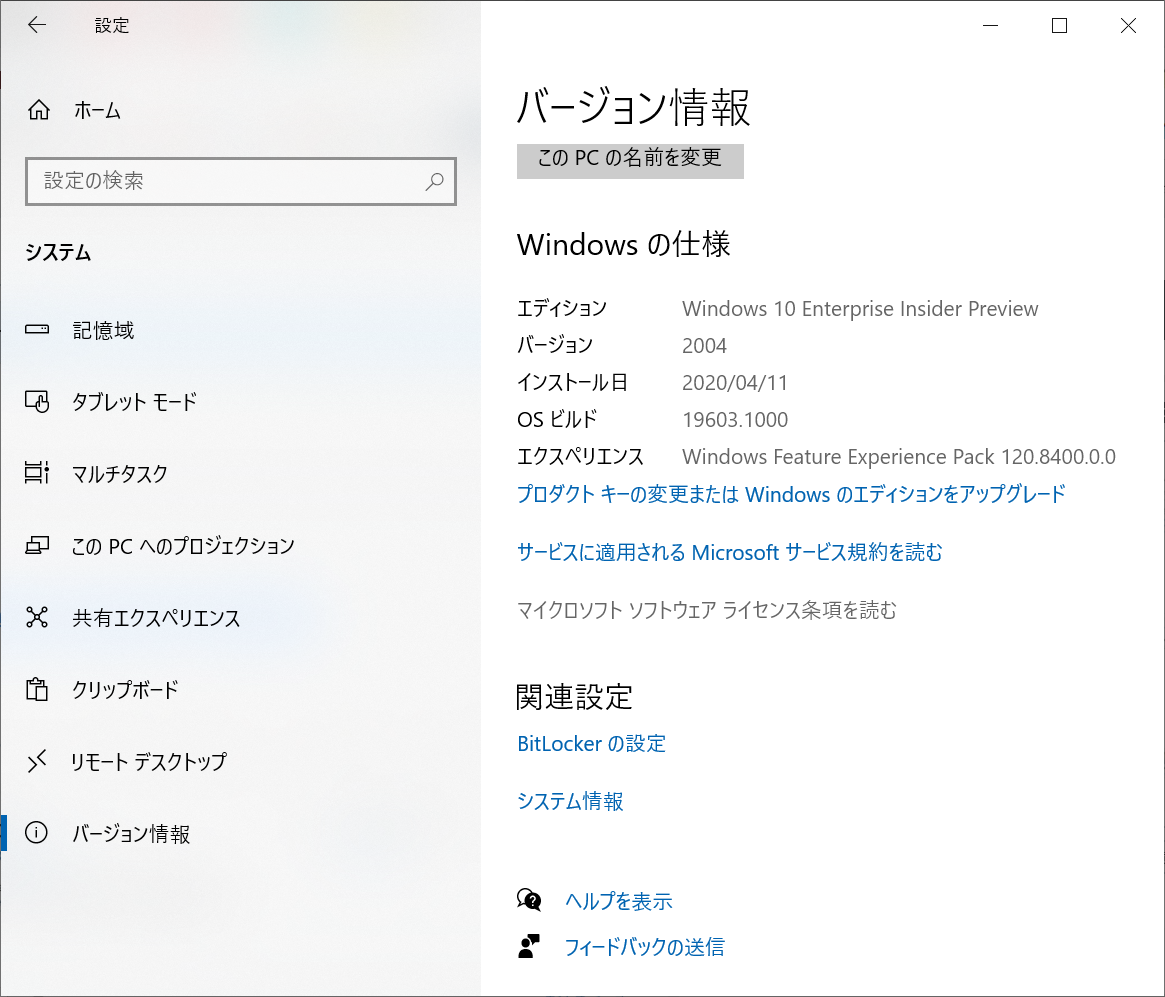Click the タブレット モード icon
This screenshot has height=997, width=1165.
pyautogui.click(x=37, y=401)
